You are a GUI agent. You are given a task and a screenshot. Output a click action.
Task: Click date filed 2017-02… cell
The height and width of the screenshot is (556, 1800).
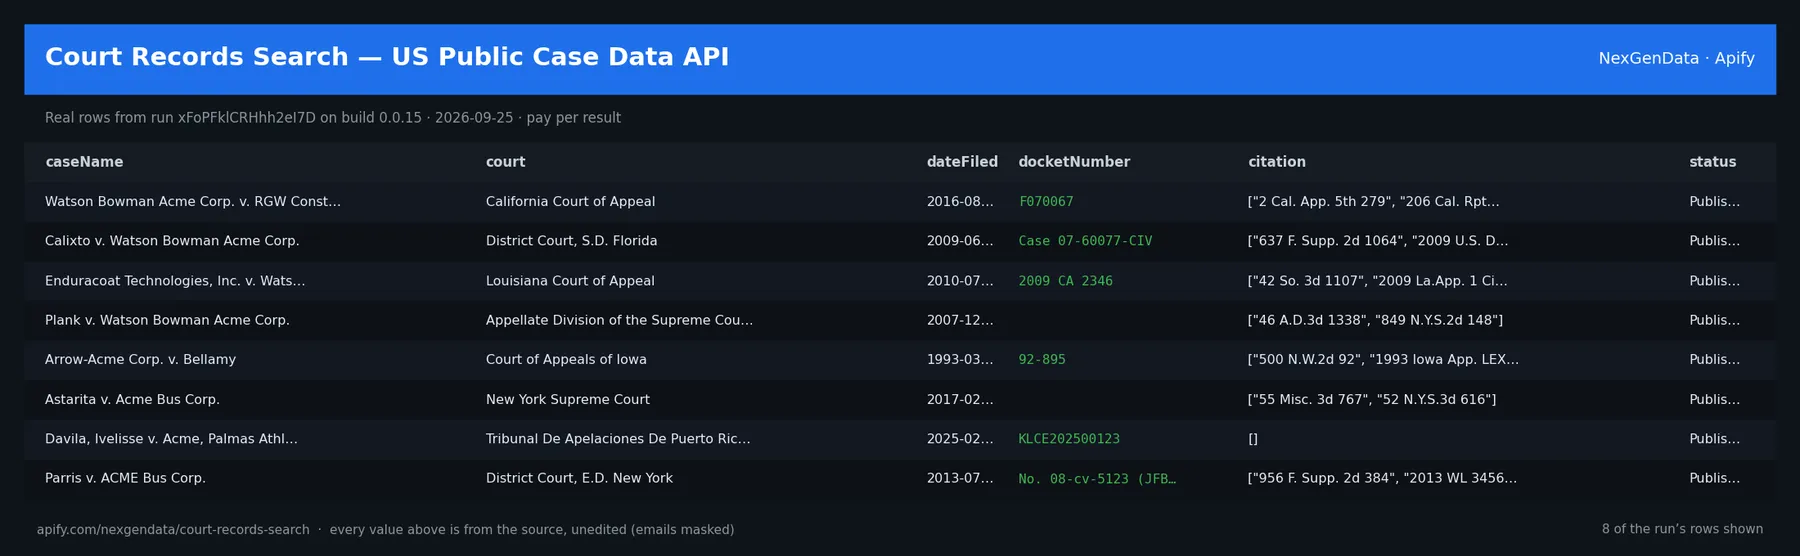[960, 400]
